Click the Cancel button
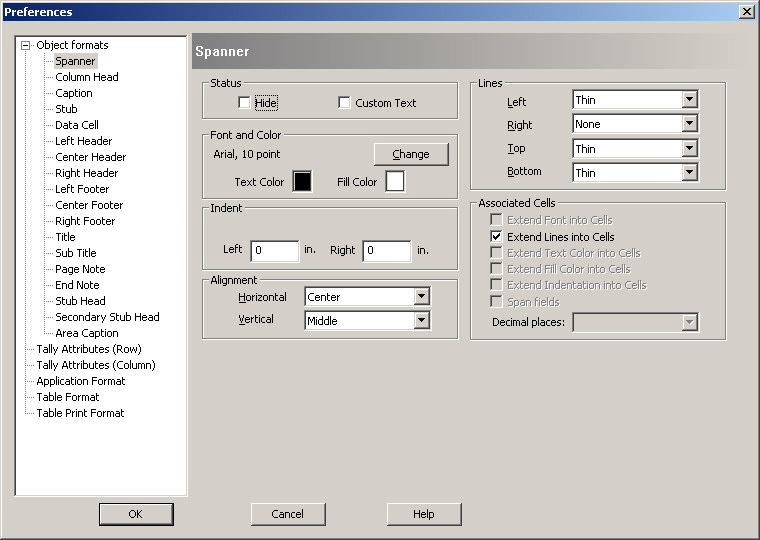760x540 pixels. [x=288, y=514]
